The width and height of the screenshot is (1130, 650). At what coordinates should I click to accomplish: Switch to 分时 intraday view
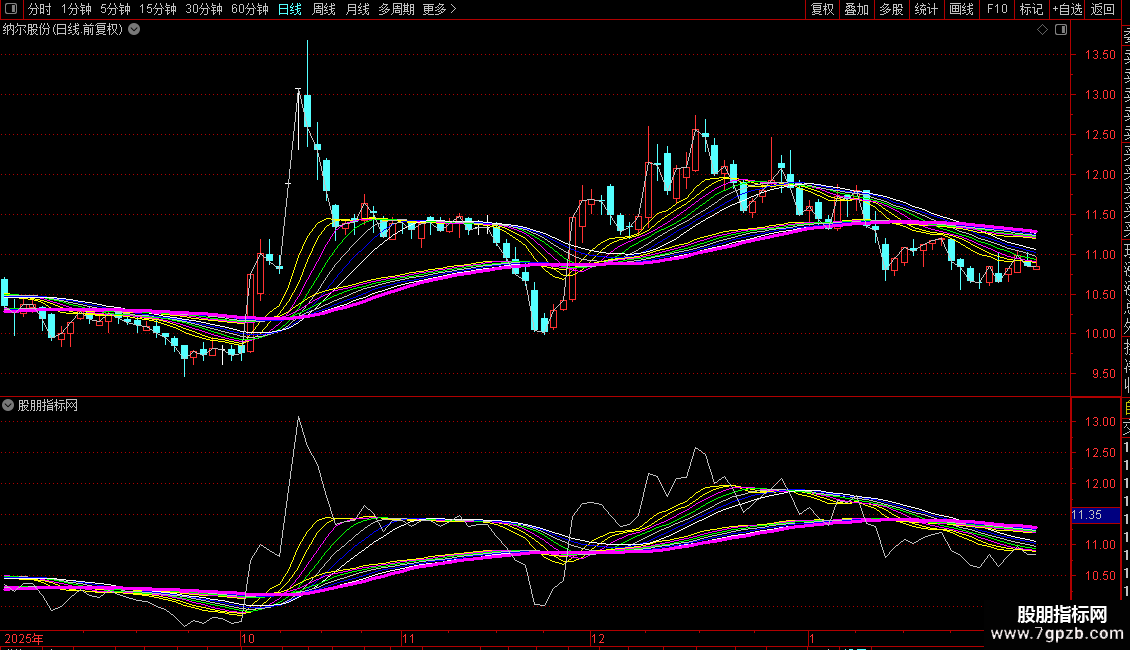[x=39, y=10]
